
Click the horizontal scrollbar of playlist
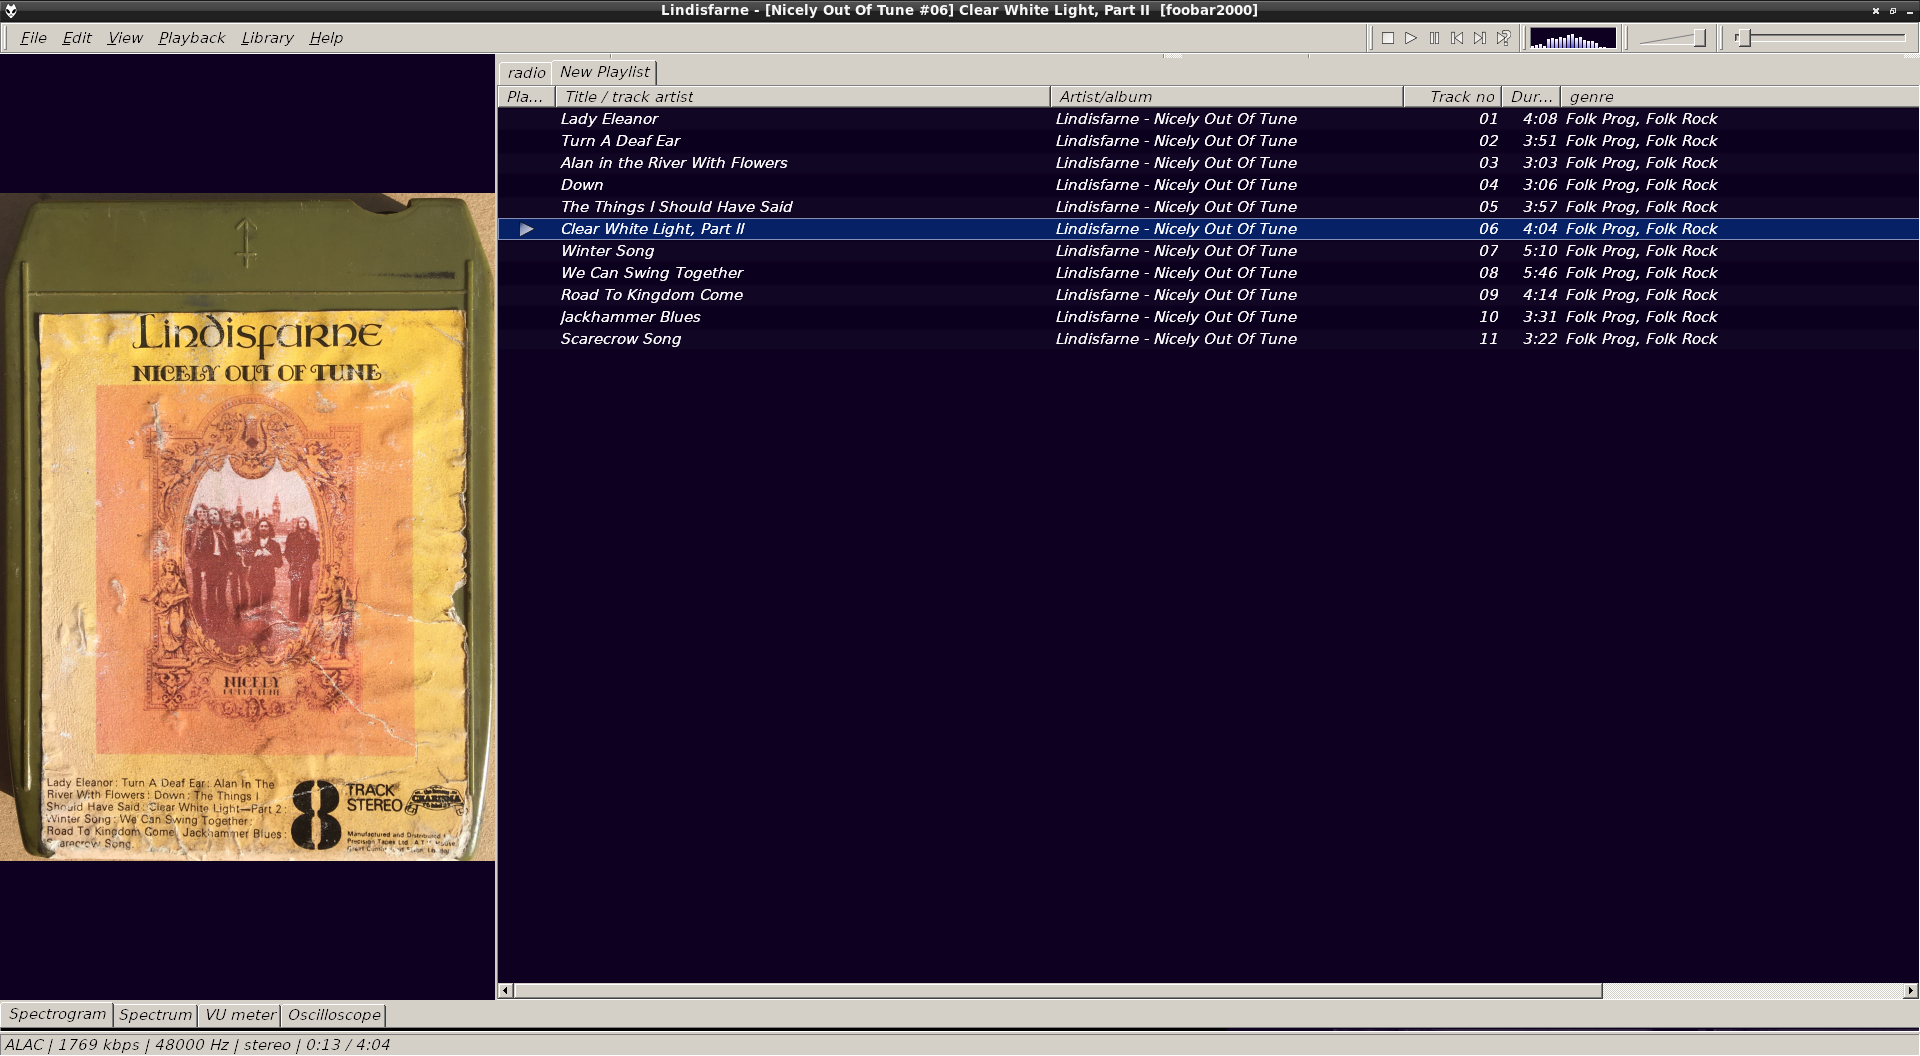click(1058, 991)
